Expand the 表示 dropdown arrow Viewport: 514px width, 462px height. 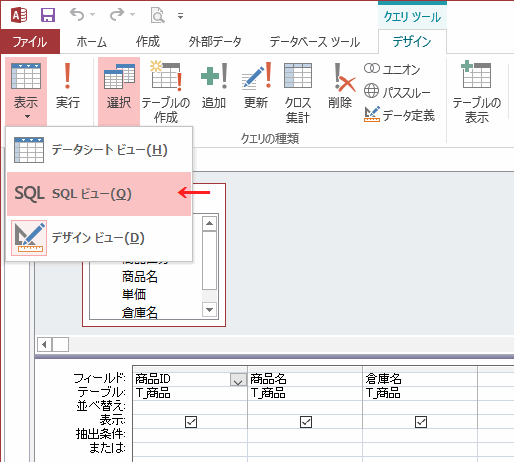[27, 116]
